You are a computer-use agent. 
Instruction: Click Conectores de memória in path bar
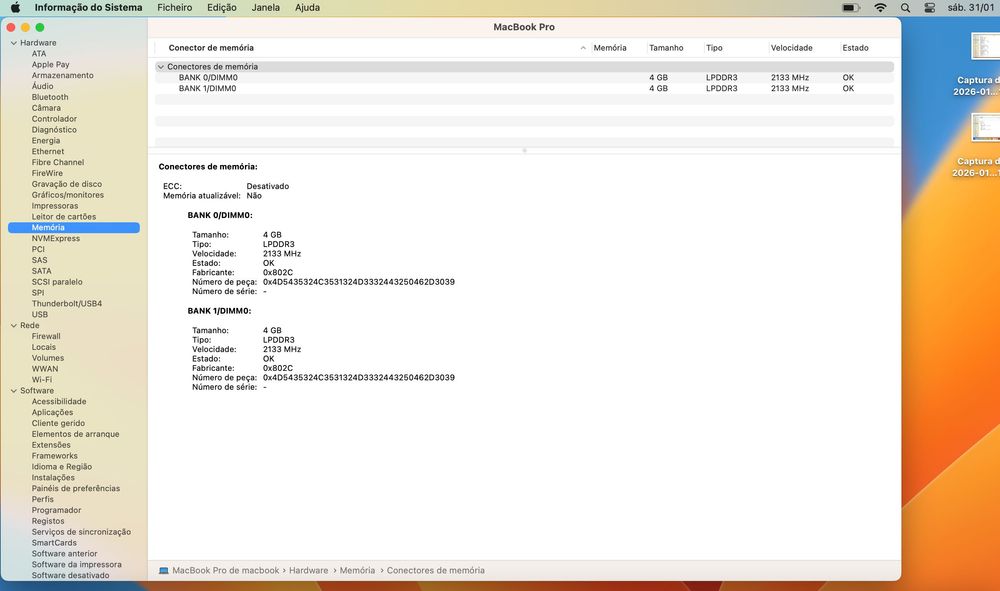coord(436,571)
